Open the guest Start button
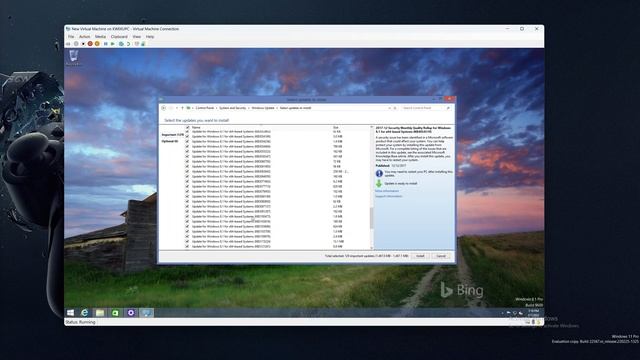640x360 pixels. pyautogui.click(x=70, y=313)
